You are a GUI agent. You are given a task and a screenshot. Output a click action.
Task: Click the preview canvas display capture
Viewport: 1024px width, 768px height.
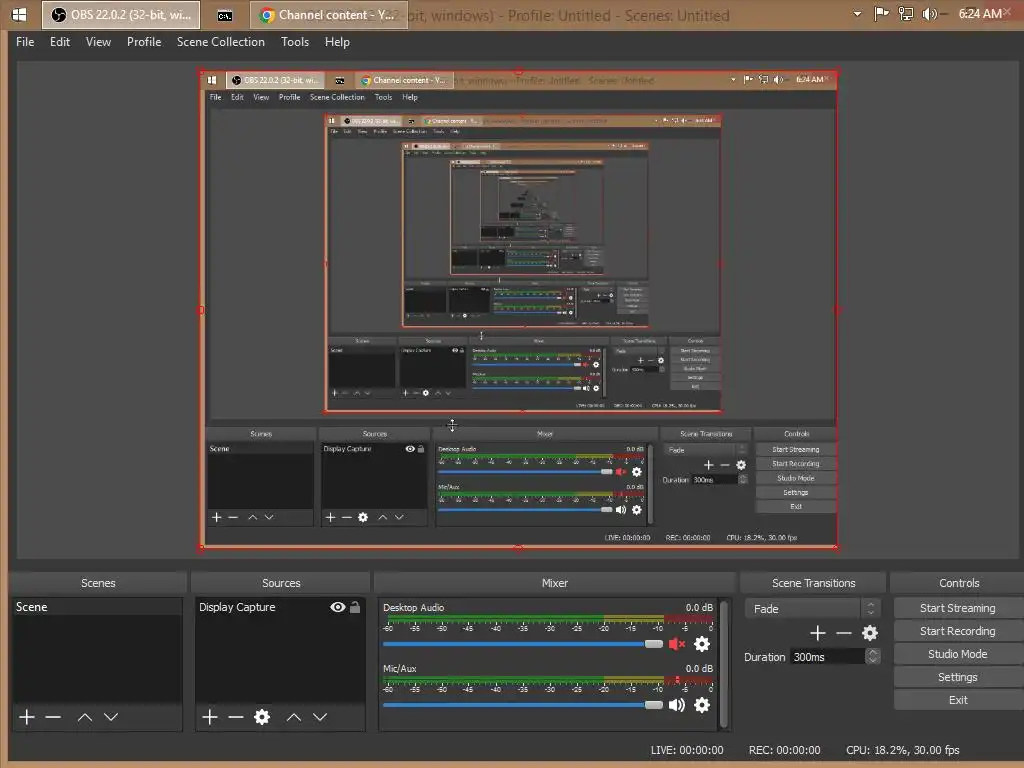519,310
